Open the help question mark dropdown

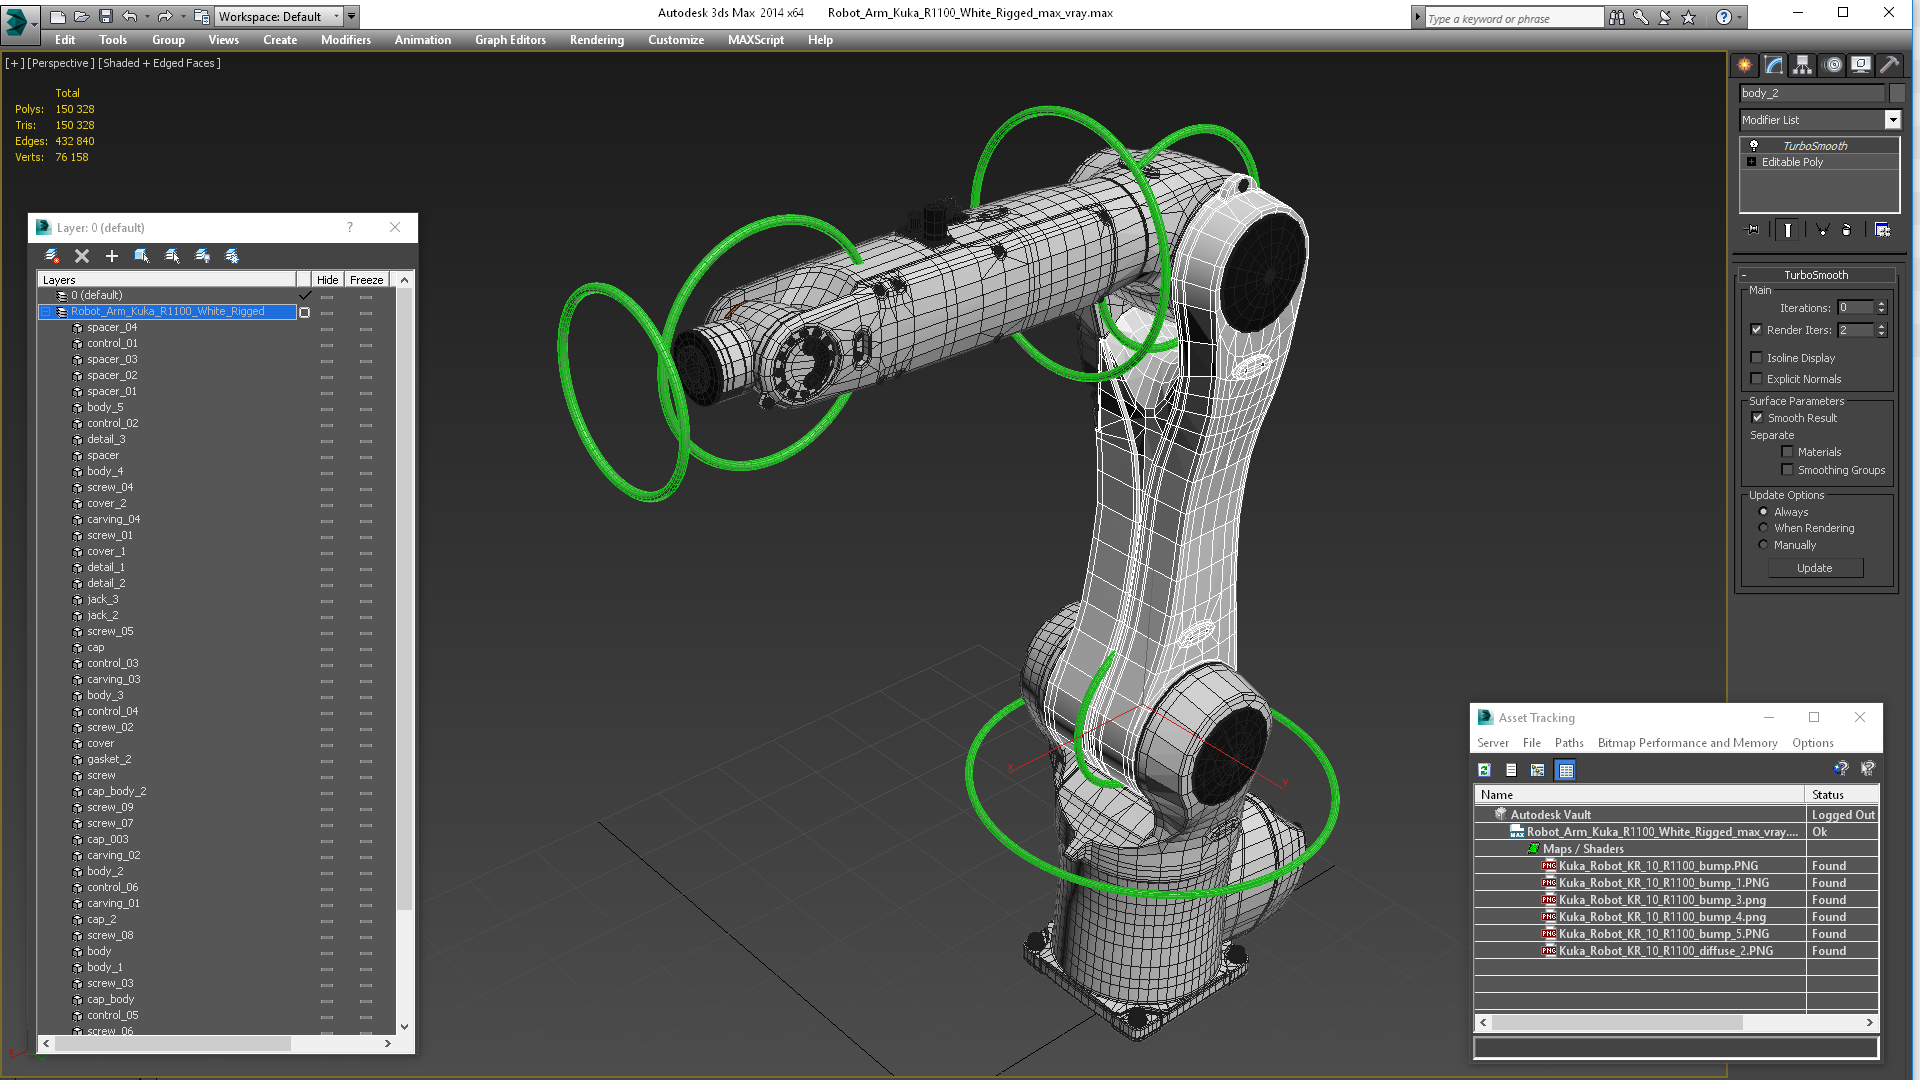tap(1739, 17)
